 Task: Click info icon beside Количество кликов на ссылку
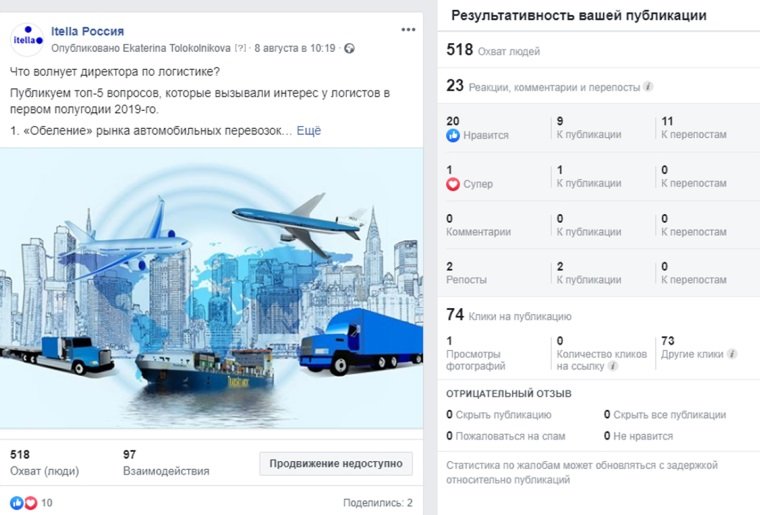coord(613,366)
